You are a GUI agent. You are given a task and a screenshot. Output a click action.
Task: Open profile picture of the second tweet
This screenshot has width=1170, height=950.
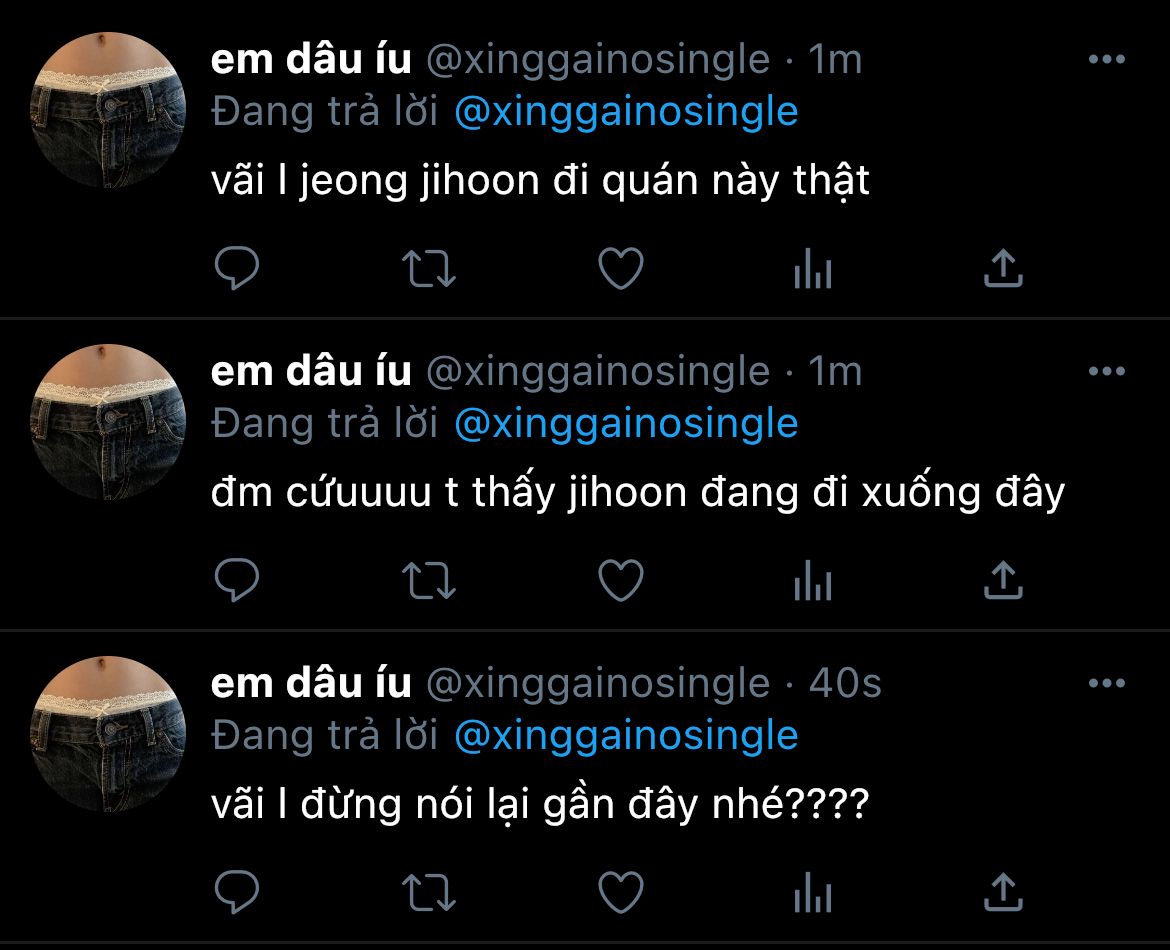[107, 422]
